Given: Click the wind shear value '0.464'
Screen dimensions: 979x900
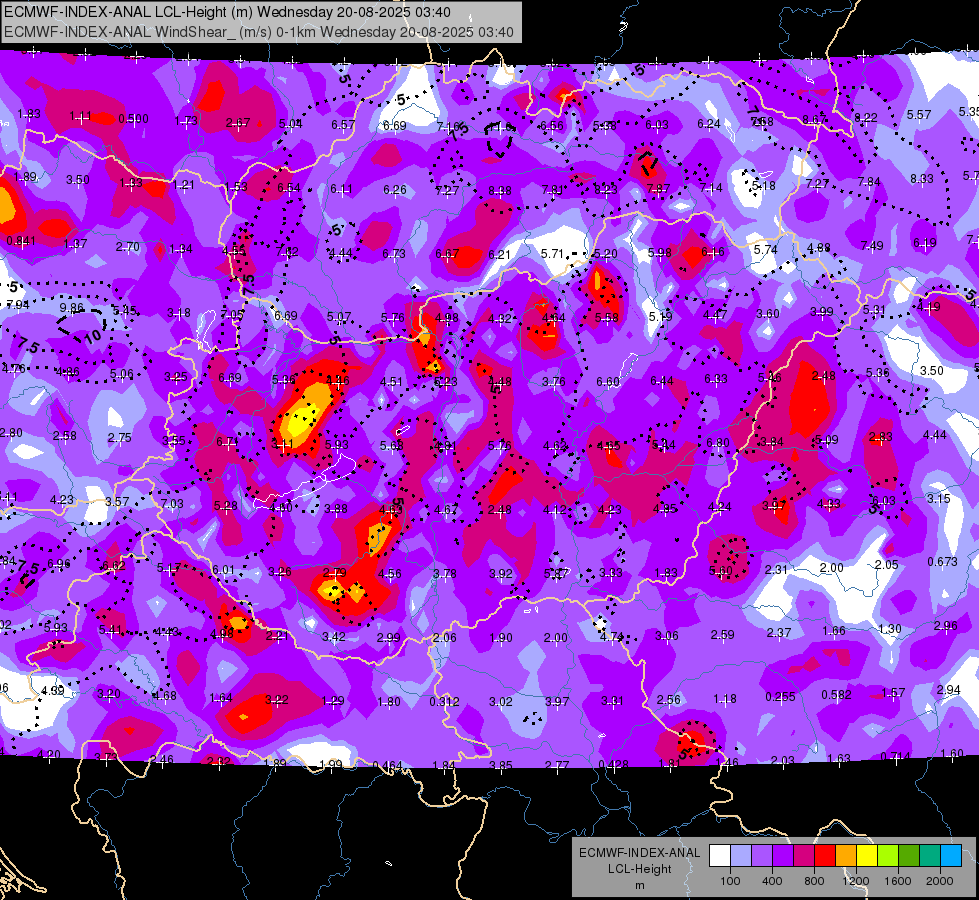Looking at the screenshot, I should tap(388, 766).
